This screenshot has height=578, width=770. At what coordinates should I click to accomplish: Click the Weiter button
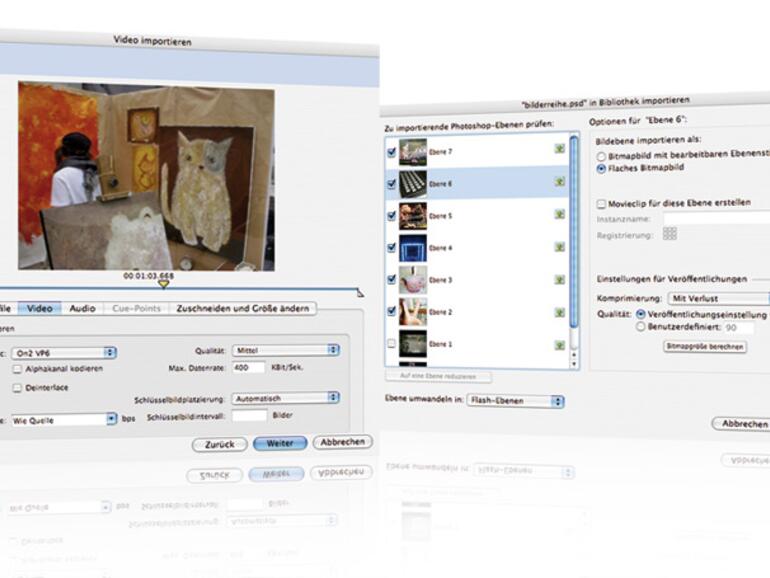click(280, 443)
